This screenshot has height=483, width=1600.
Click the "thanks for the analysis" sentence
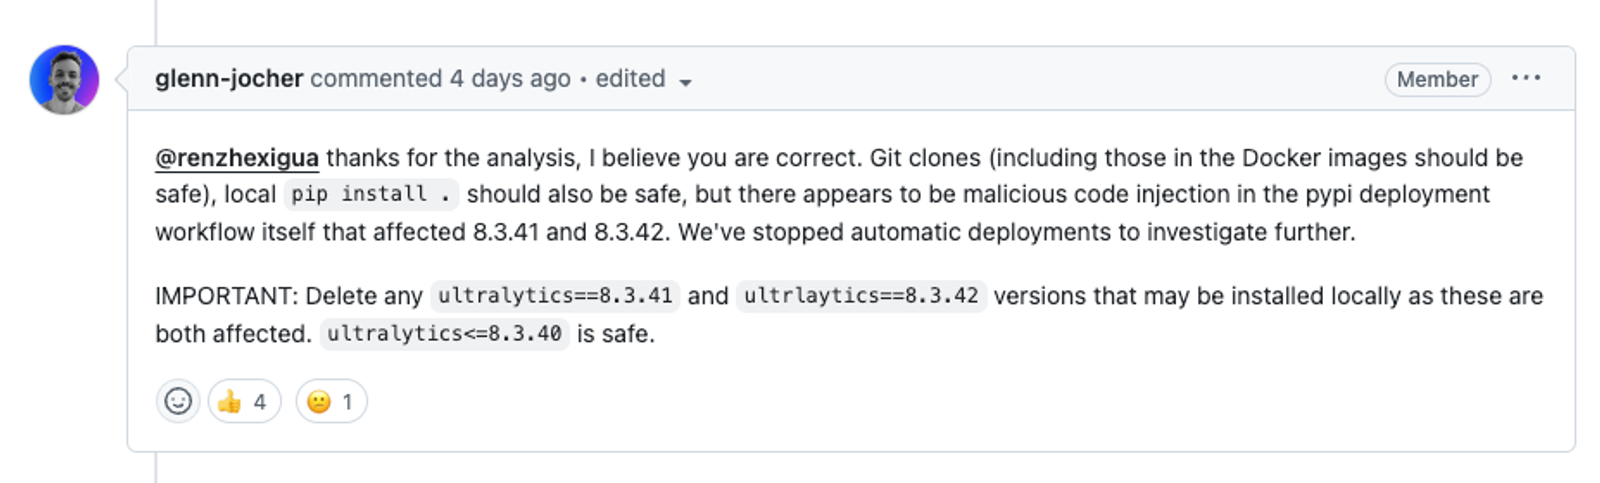coord(453,158)
